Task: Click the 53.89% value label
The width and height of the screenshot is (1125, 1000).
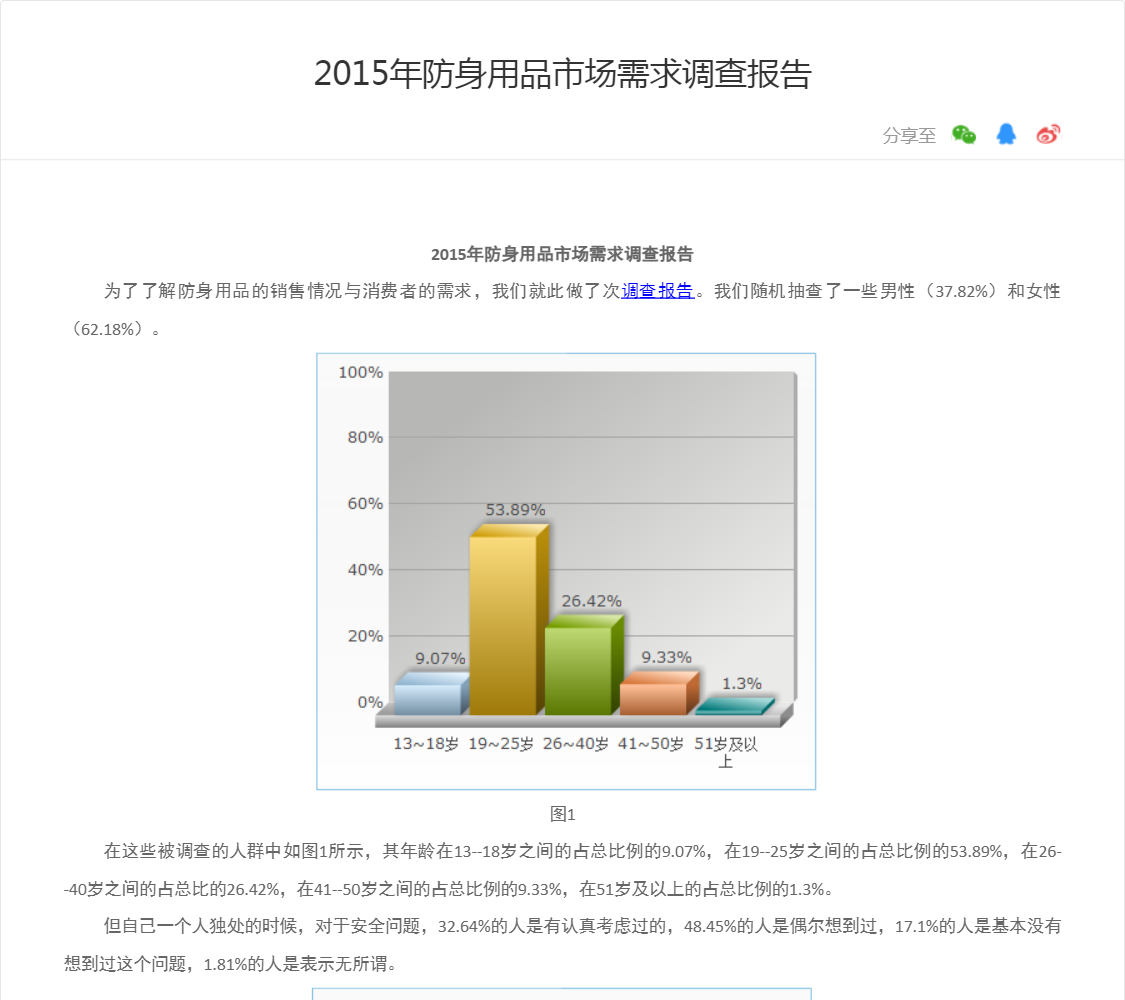Action: (515, 510)
